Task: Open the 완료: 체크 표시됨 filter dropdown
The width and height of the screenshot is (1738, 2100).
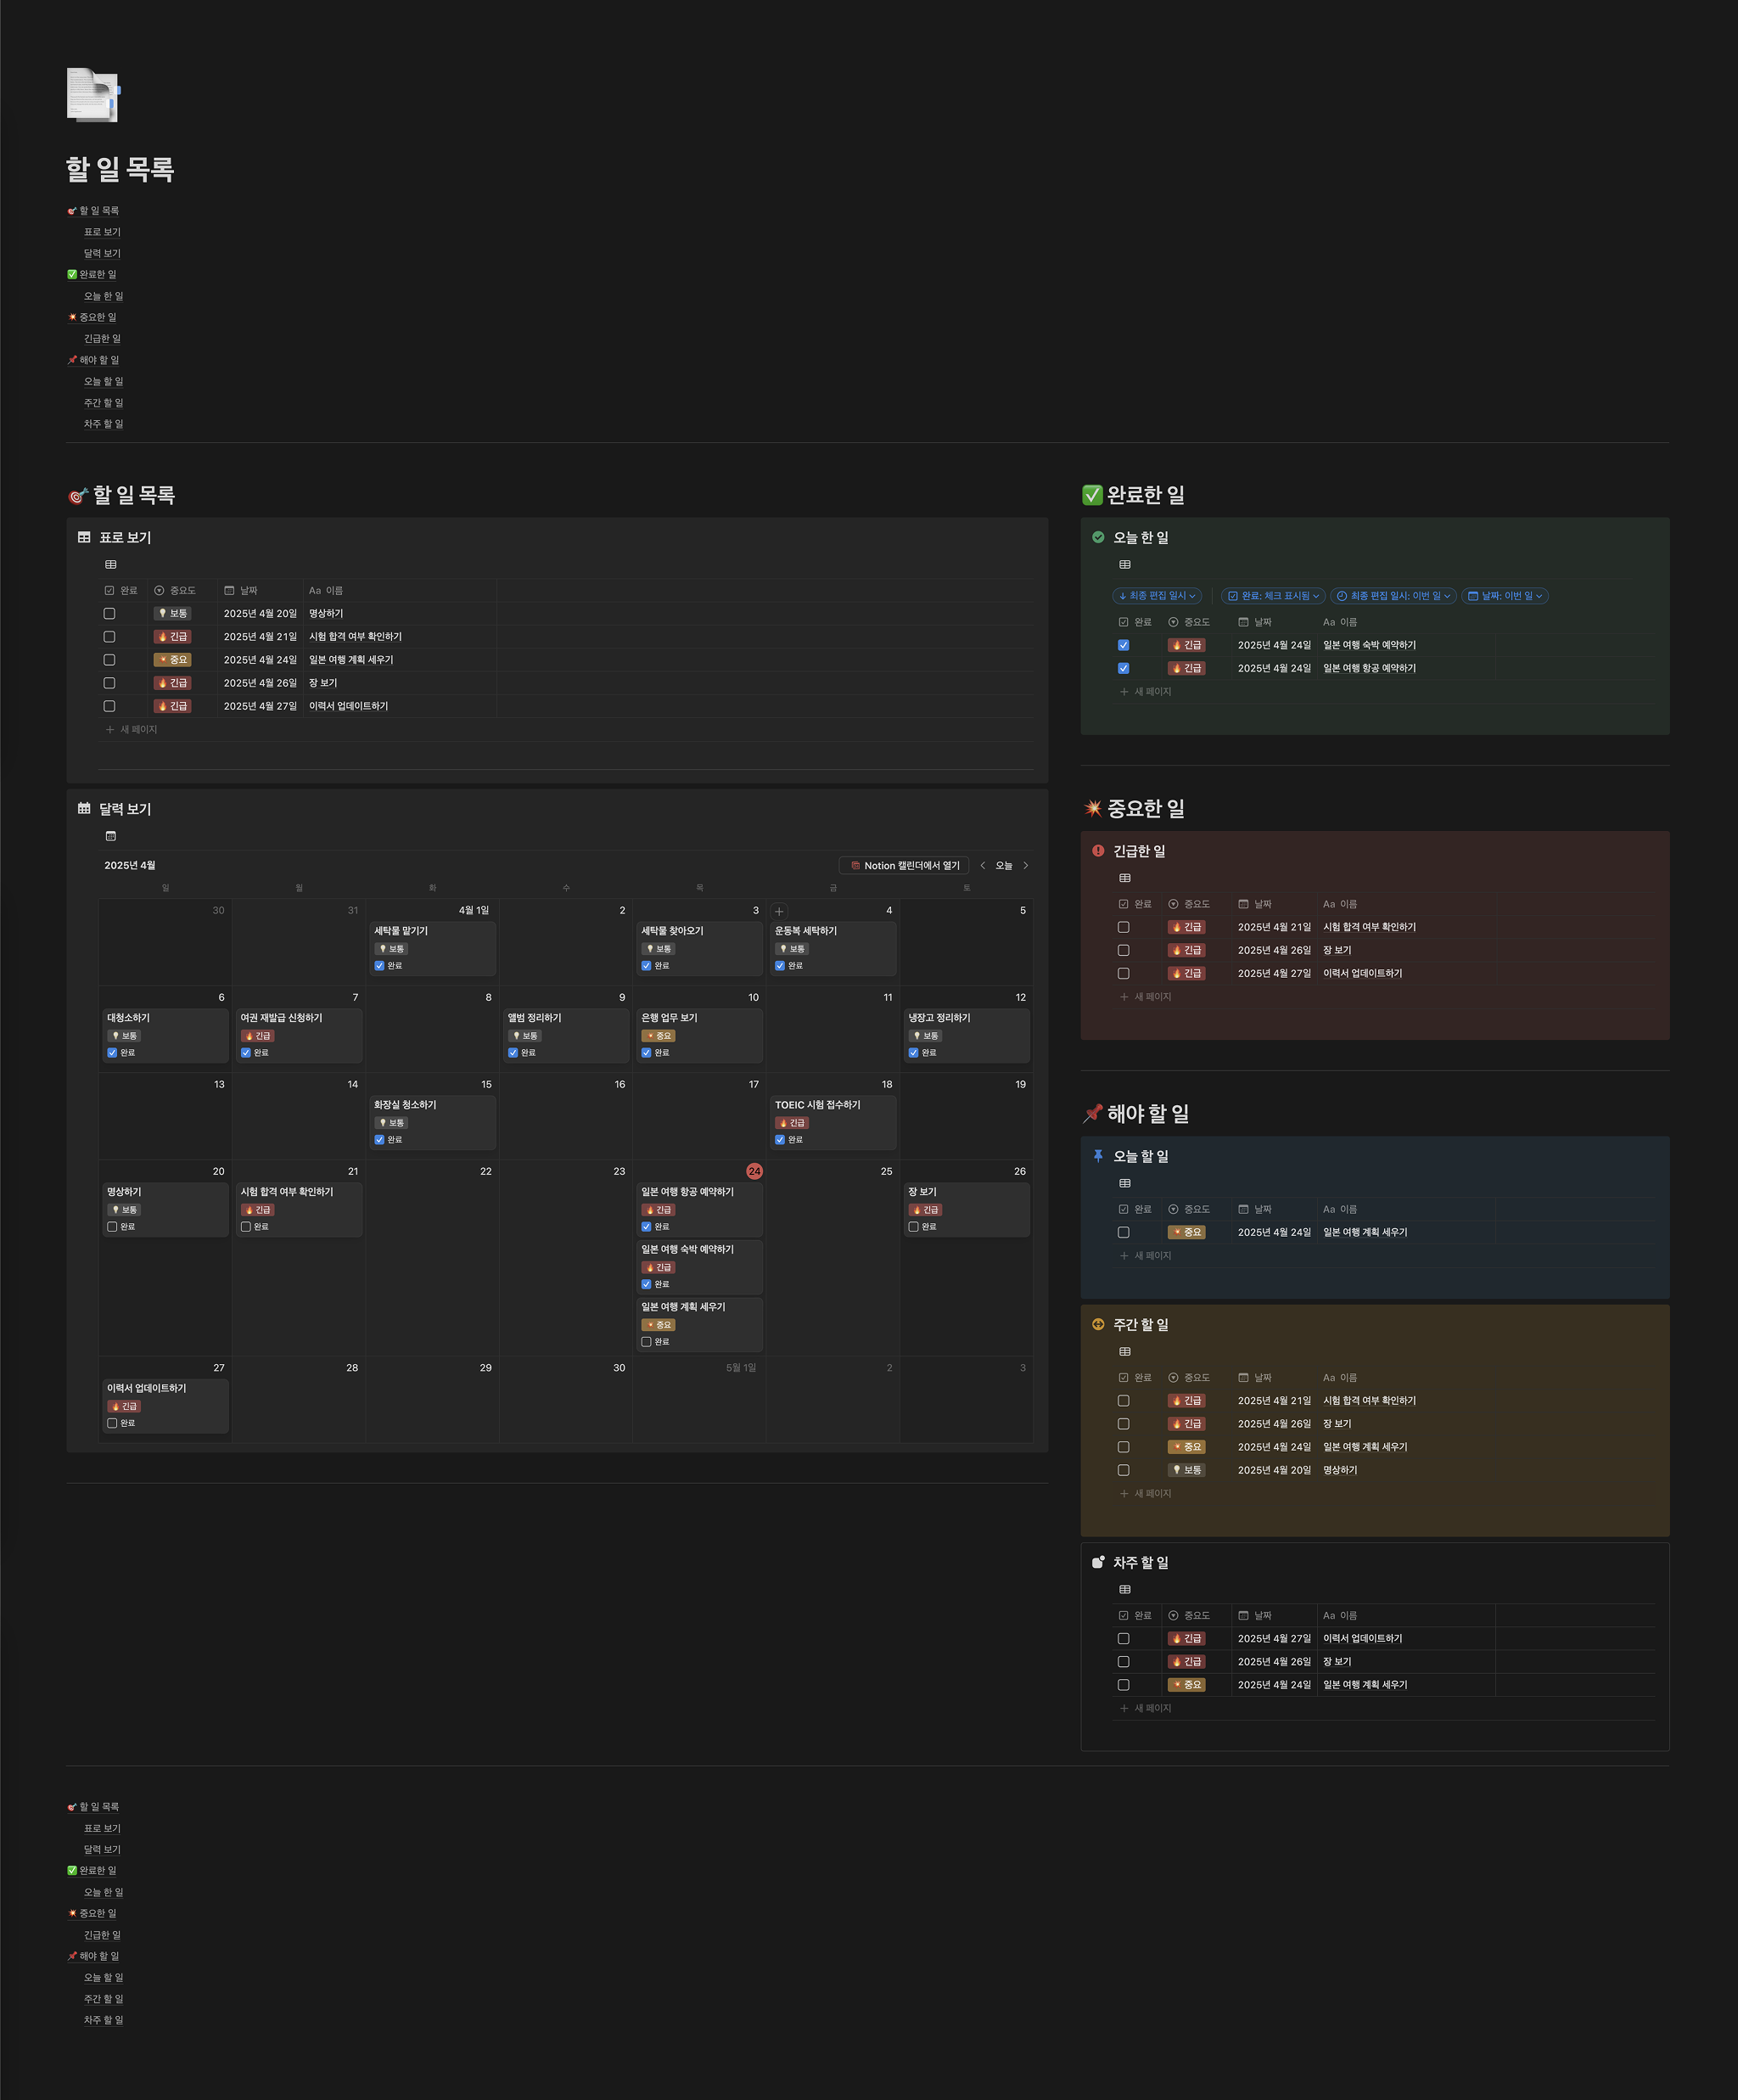Action: click(x=1273, y=596)
